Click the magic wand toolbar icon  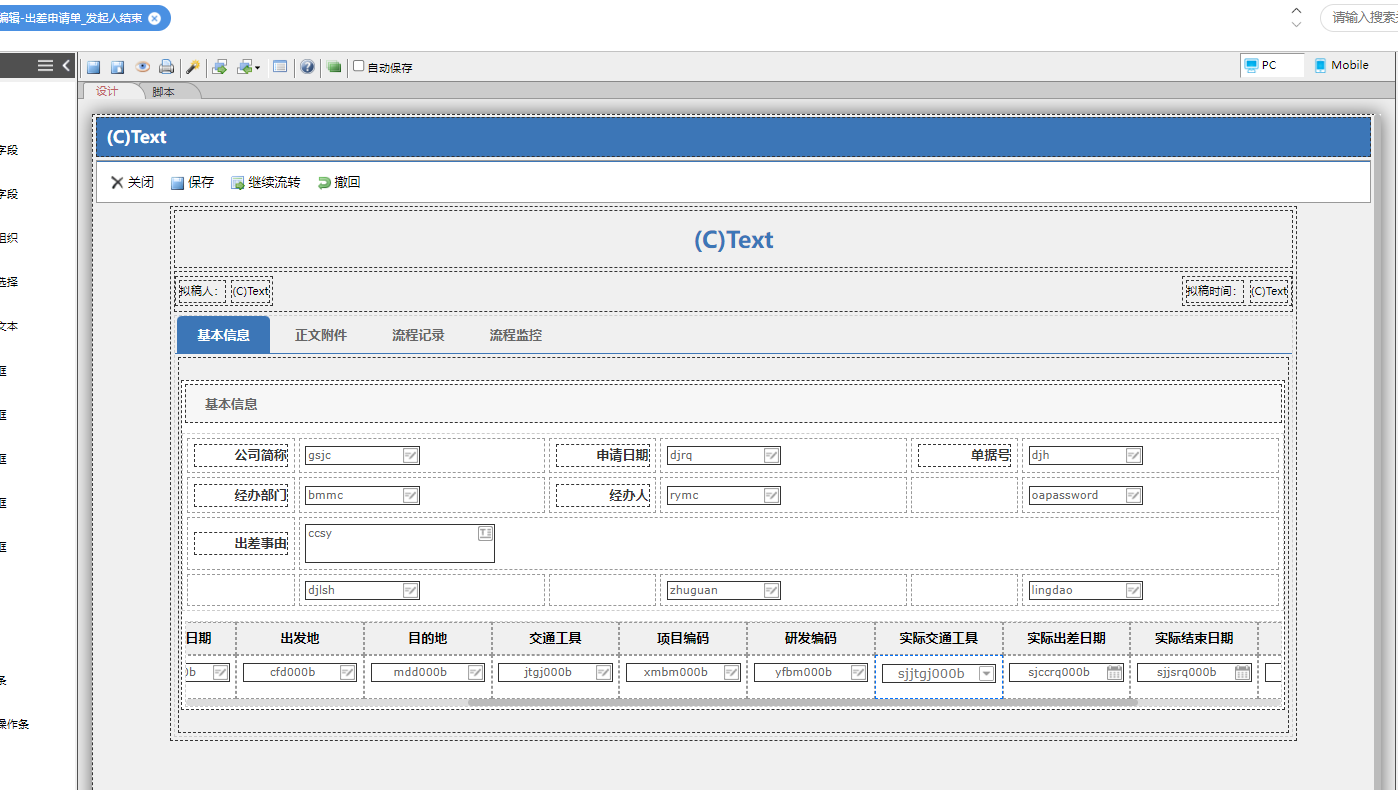[193, 67]
